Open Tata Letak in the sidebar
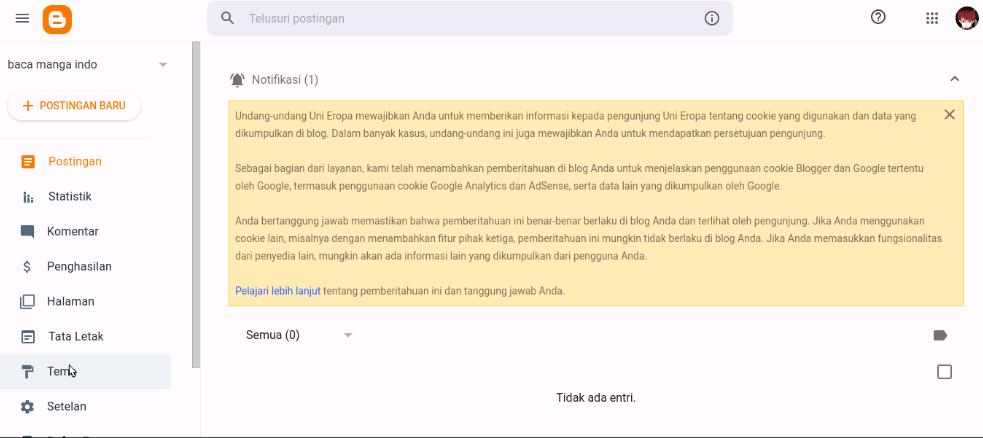 pos(85,337)
